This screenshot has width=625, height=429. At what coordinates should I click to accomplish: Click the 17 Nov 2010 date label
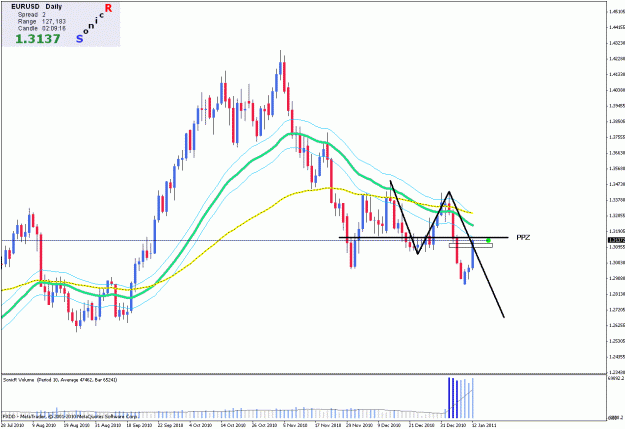(x=327, y=425)
